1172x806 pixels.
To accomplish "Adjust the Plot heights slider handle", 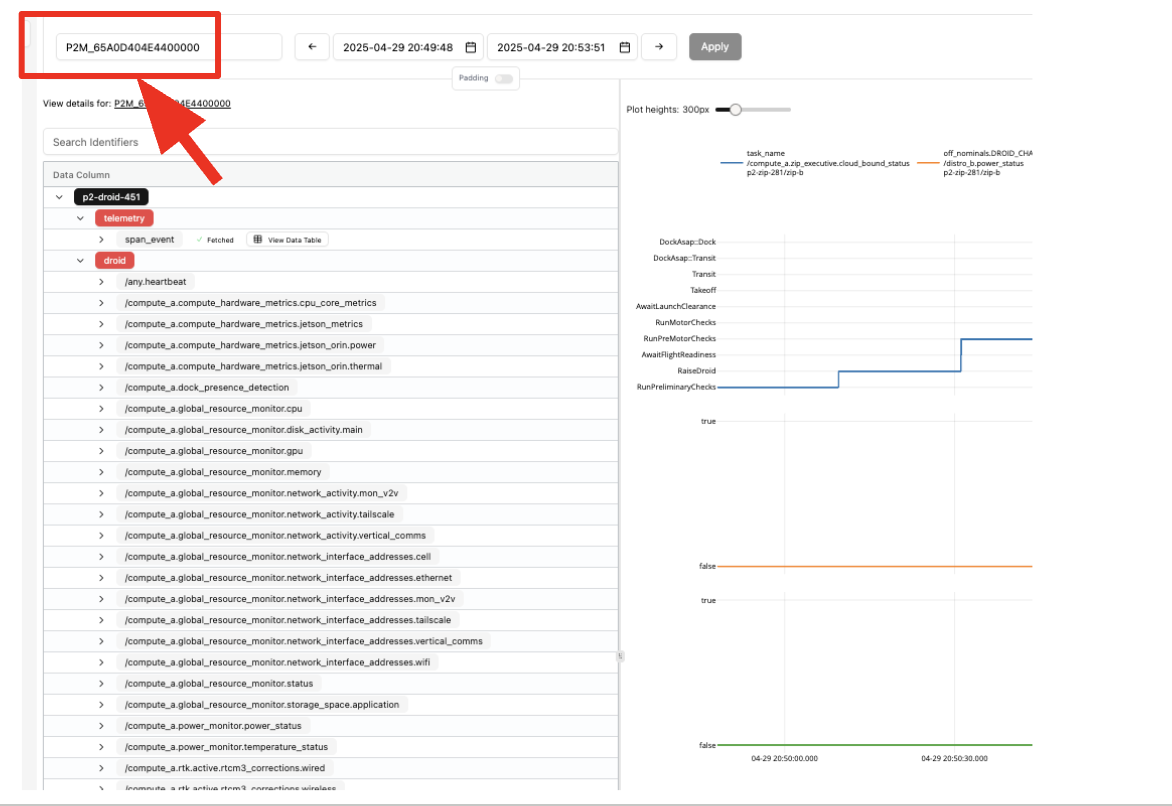I will pos(735,110).
